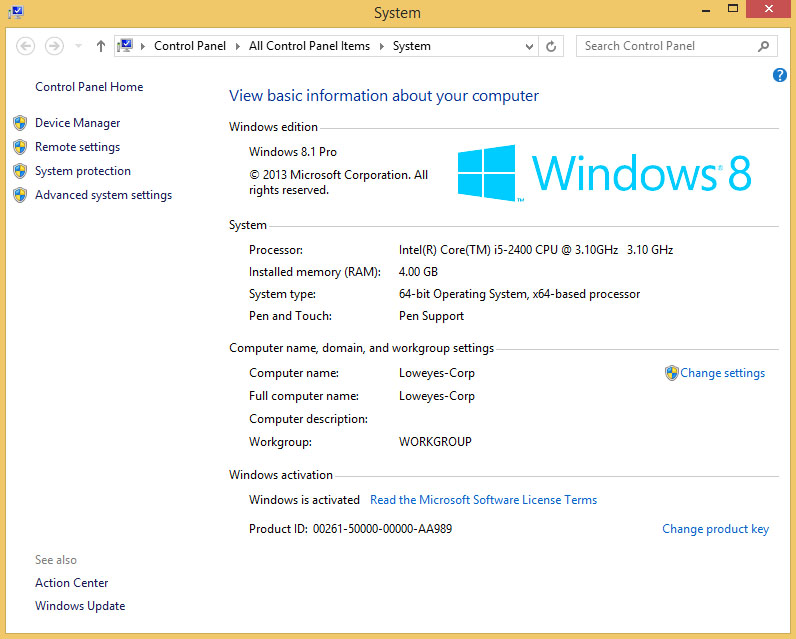The width and height of the screenshot is (796, 639).
Task: Click Change settings for computer name
Action: [722, 373]
